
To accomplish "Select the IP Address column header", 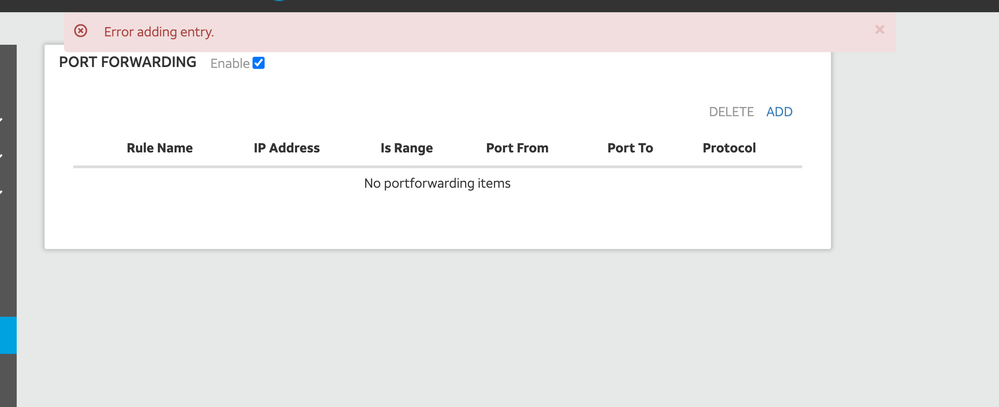I will pos(286,148).
